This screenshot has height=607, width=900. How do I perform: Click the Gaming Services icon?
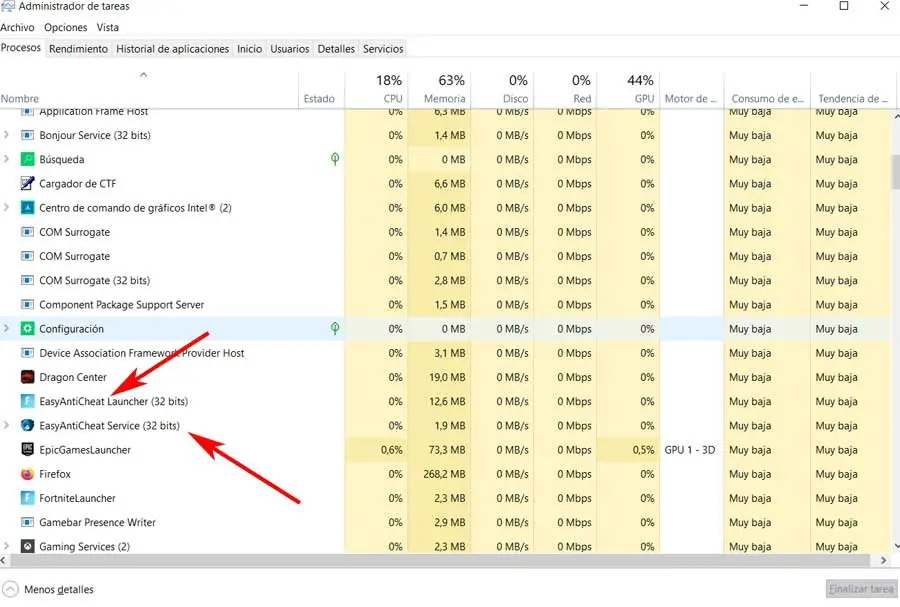(x=27, y=547)
